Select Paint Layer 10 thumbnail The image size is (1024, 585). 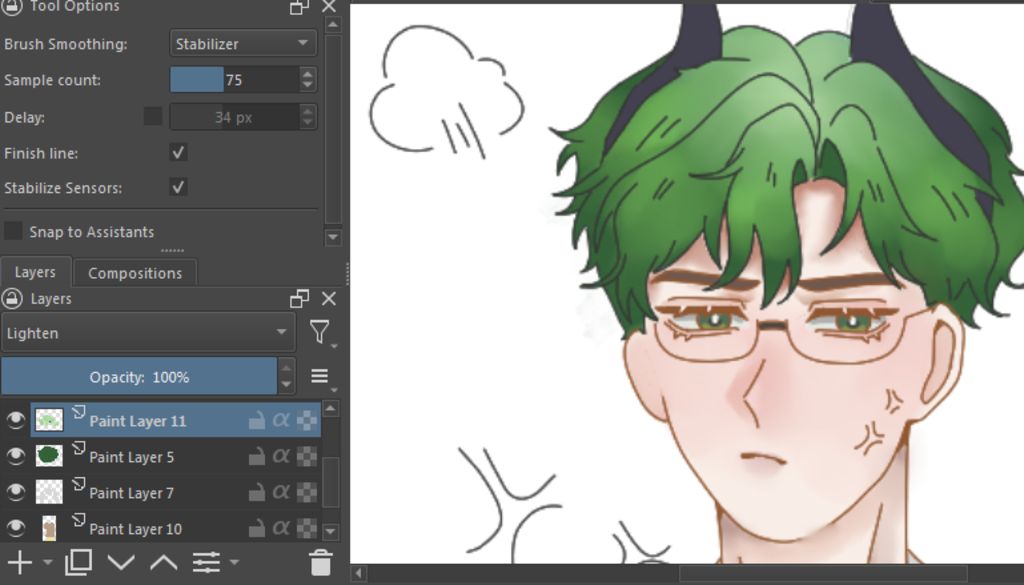click(x=49, y=528)
